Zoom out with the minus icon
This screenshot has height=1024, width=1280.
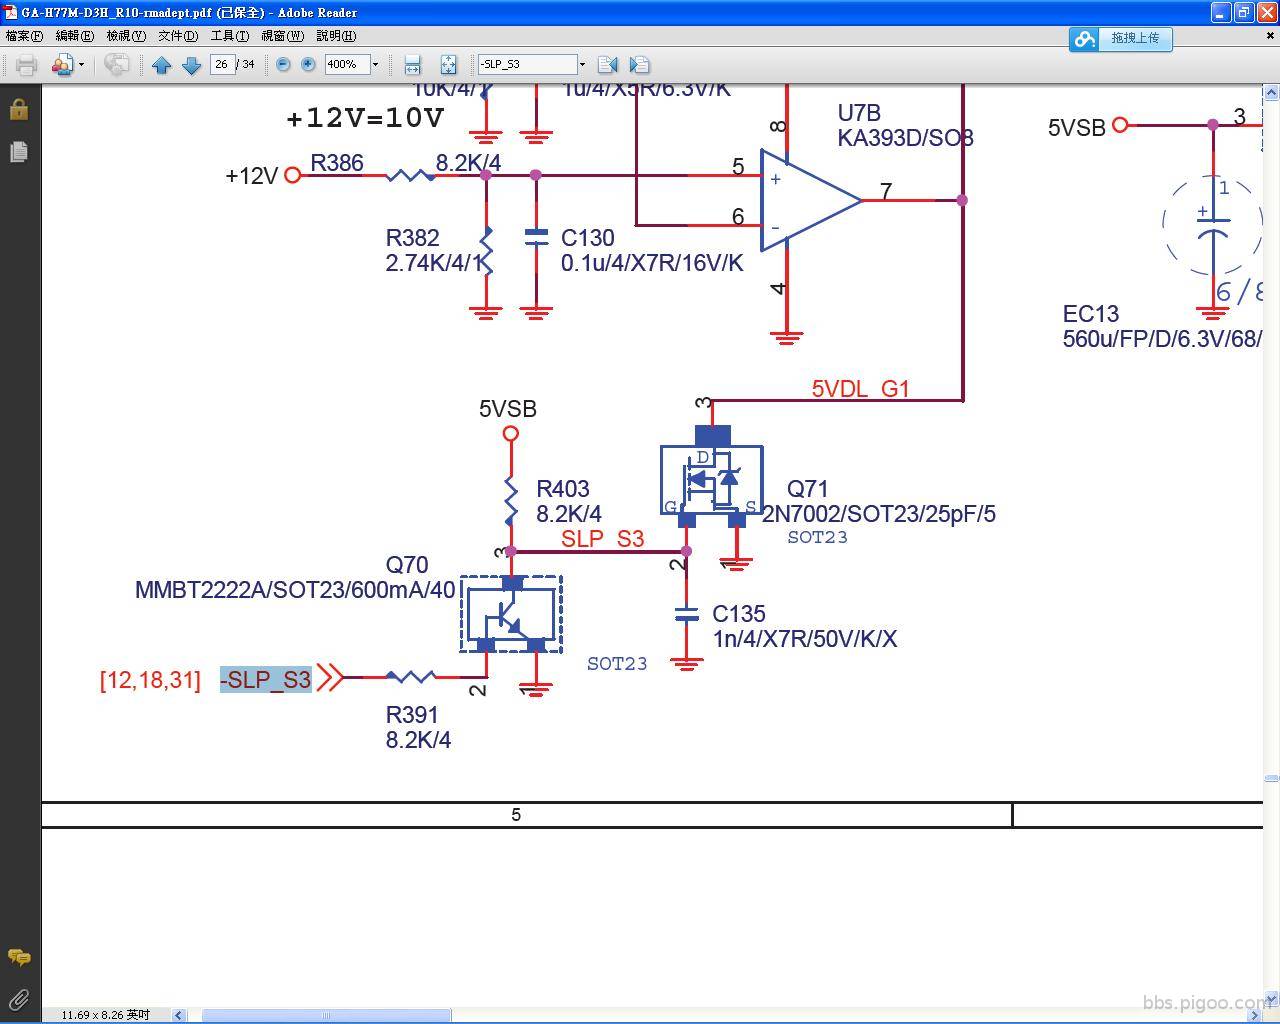click(283, 64)
